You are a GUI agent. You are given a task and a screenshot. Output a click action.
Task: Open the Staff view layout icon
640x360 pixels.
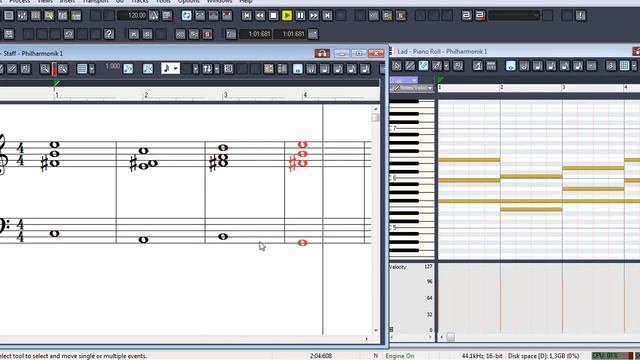click(x=82, y=69)
